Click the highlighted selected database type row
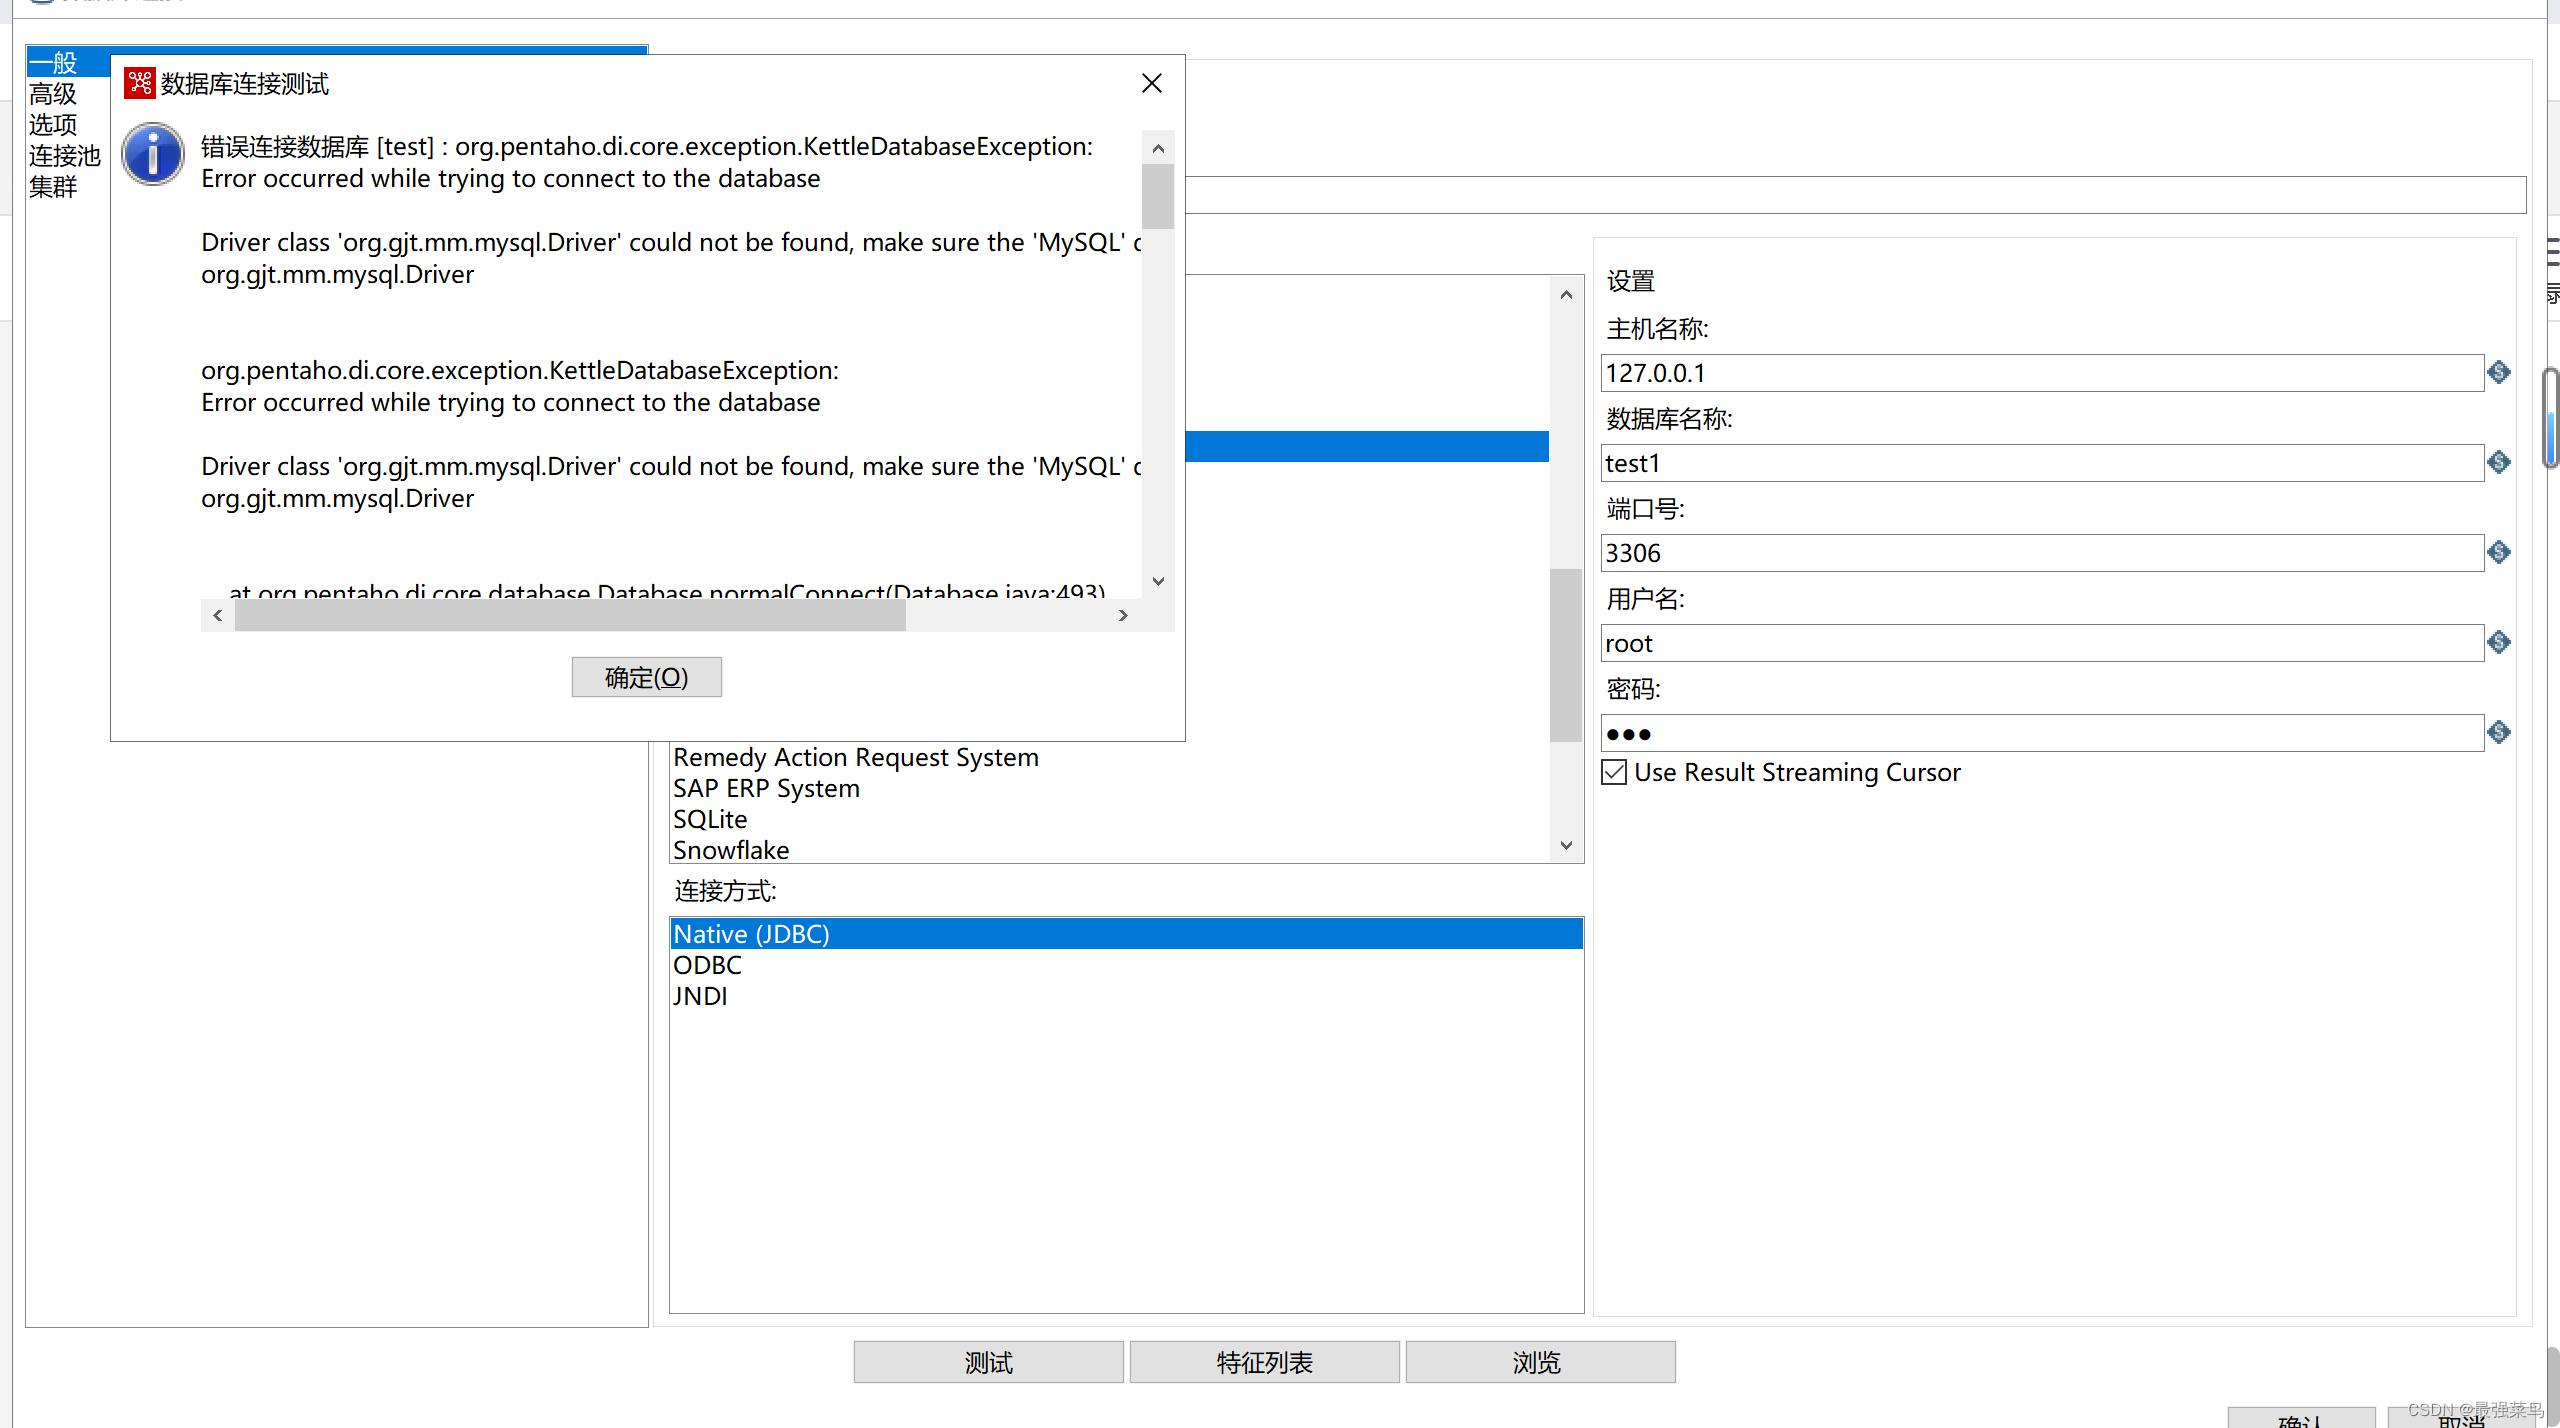2560x1428 pixels. tap(1367, 446)
